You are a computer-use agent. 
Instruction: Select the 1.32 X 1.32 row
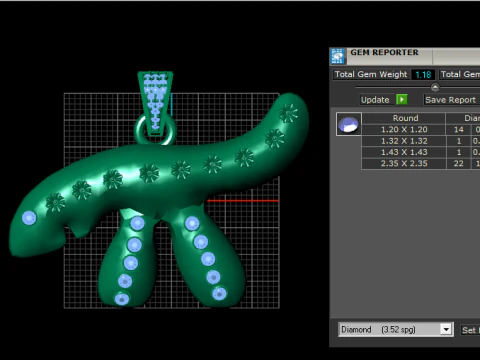point(421,141)
